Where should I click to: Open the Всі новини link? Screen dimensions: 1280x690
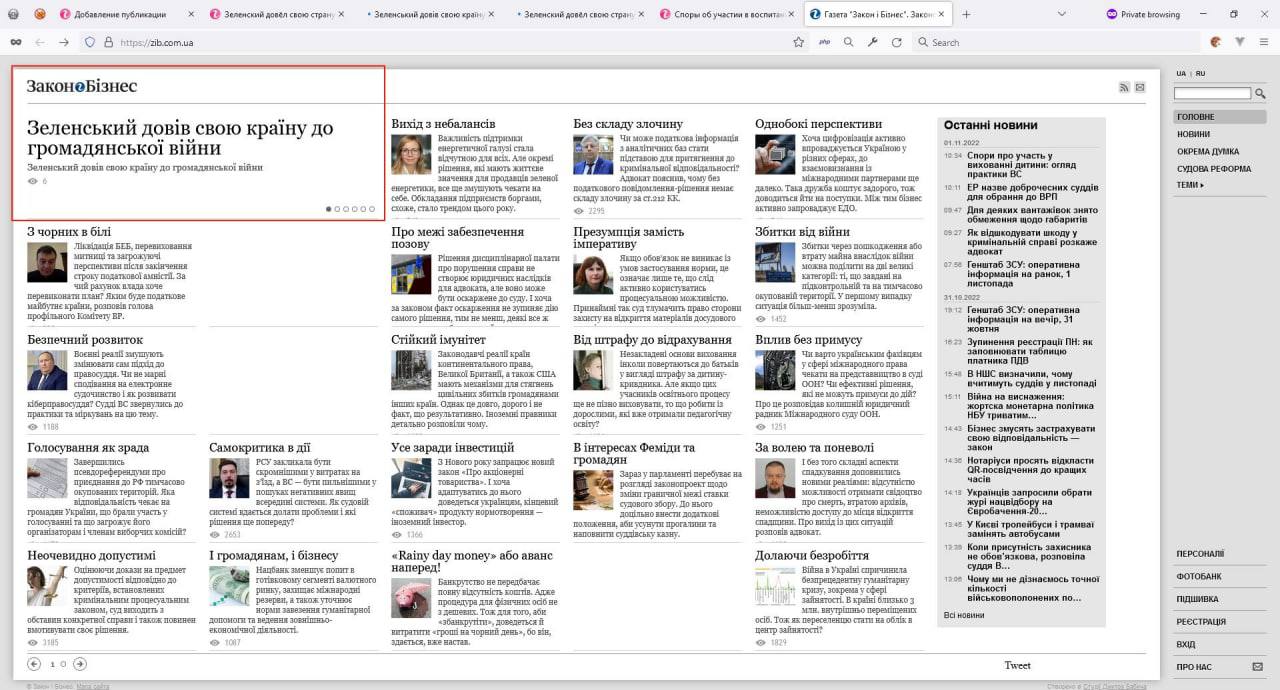(964, 615)
